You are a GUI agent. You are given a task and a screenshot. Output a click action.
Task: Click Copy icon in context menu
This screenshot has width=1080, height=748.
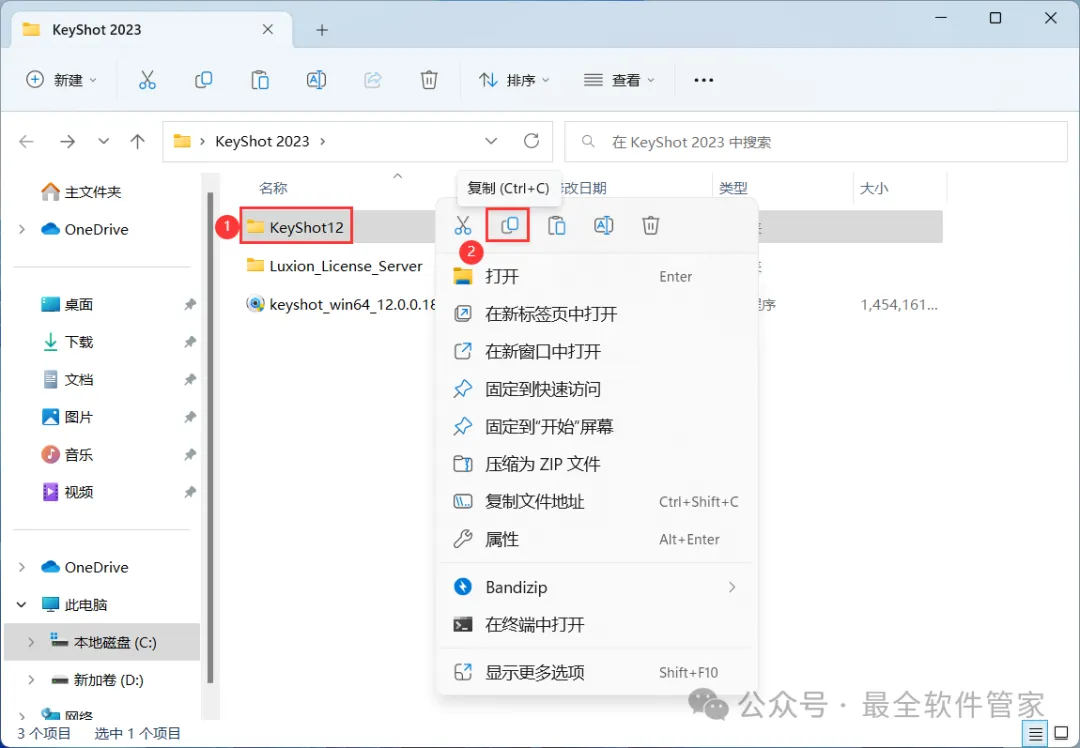pos(510,225)
